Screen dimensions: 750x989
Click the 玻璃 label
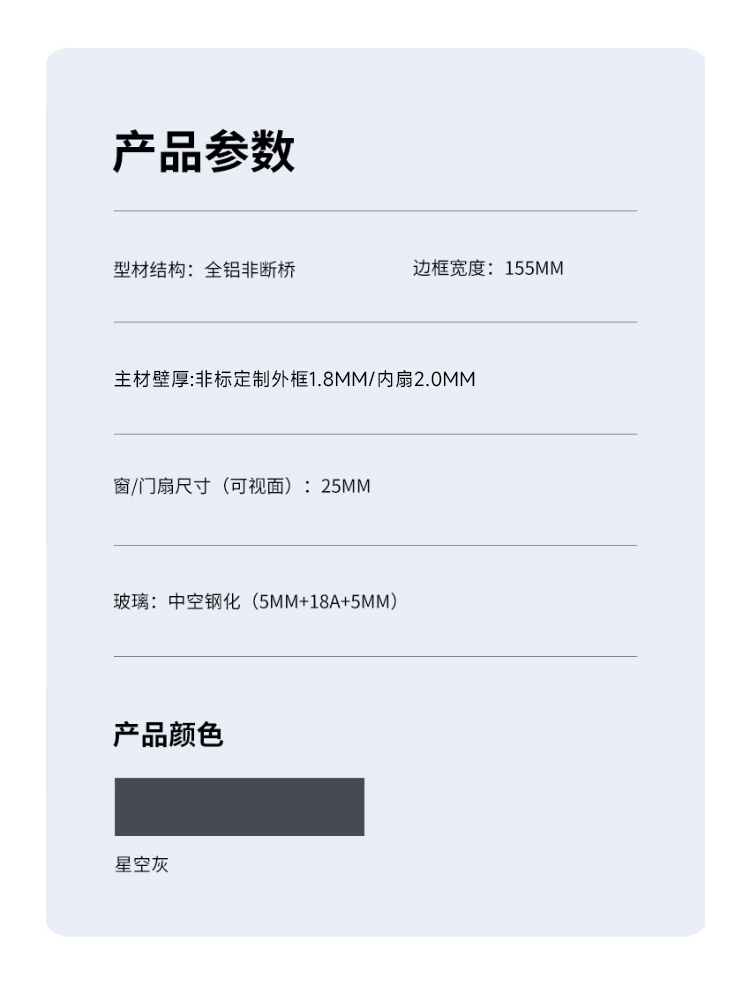pos(132,602)
